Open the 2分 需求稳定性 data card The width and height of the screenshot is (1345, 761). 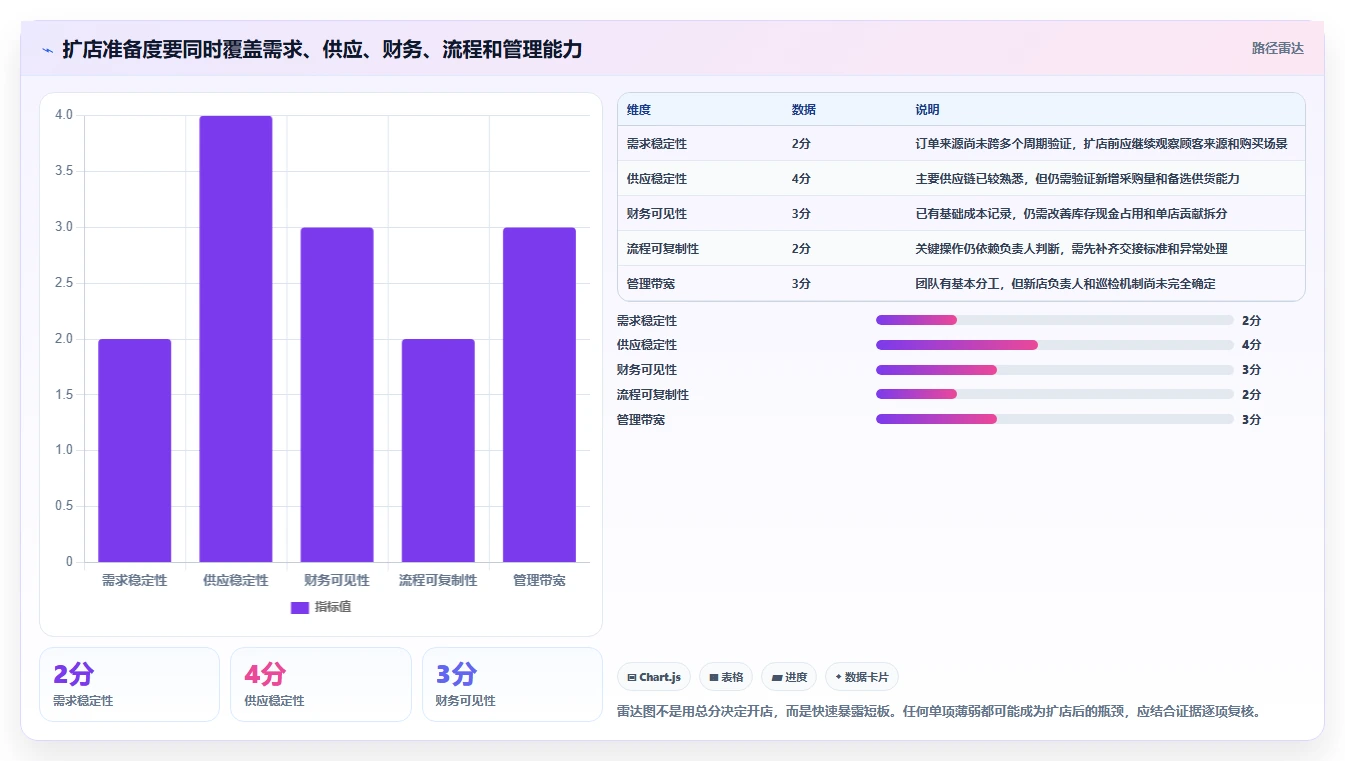coord(129,684)
